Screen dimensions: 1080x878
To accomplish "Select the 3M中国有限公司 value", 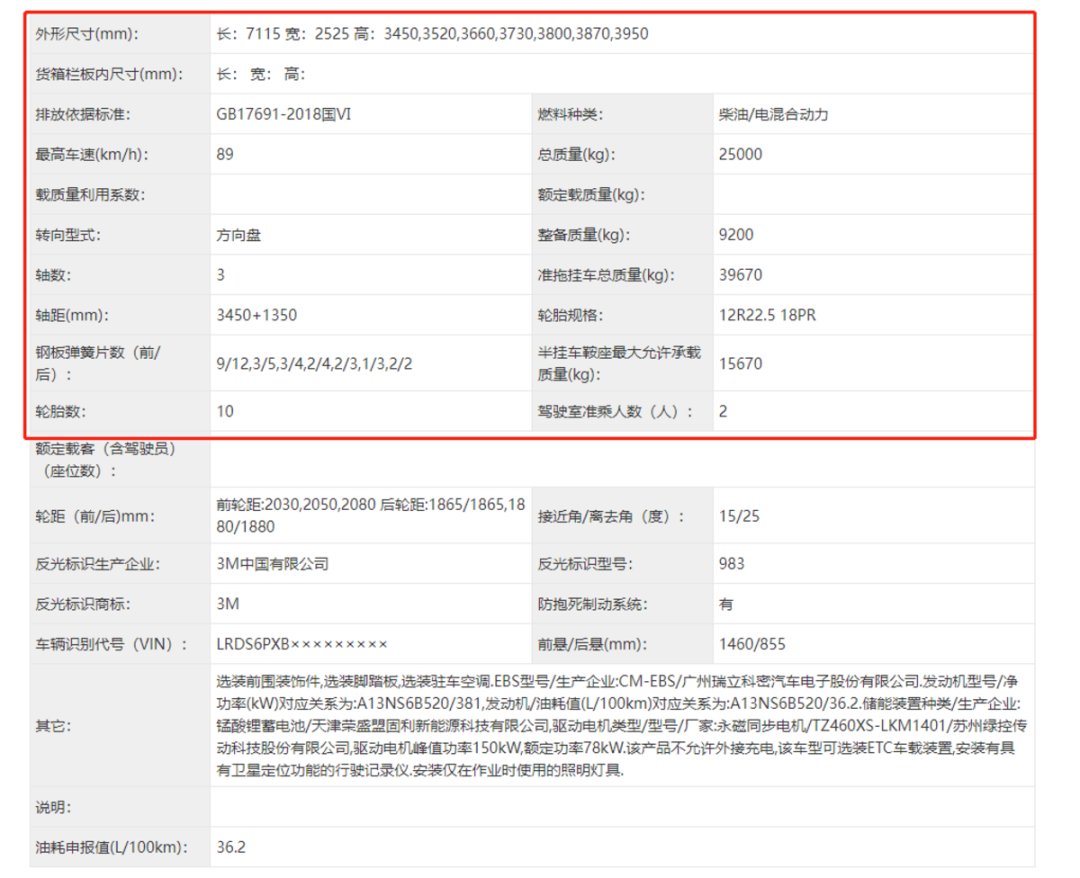I will coord(272,564).
